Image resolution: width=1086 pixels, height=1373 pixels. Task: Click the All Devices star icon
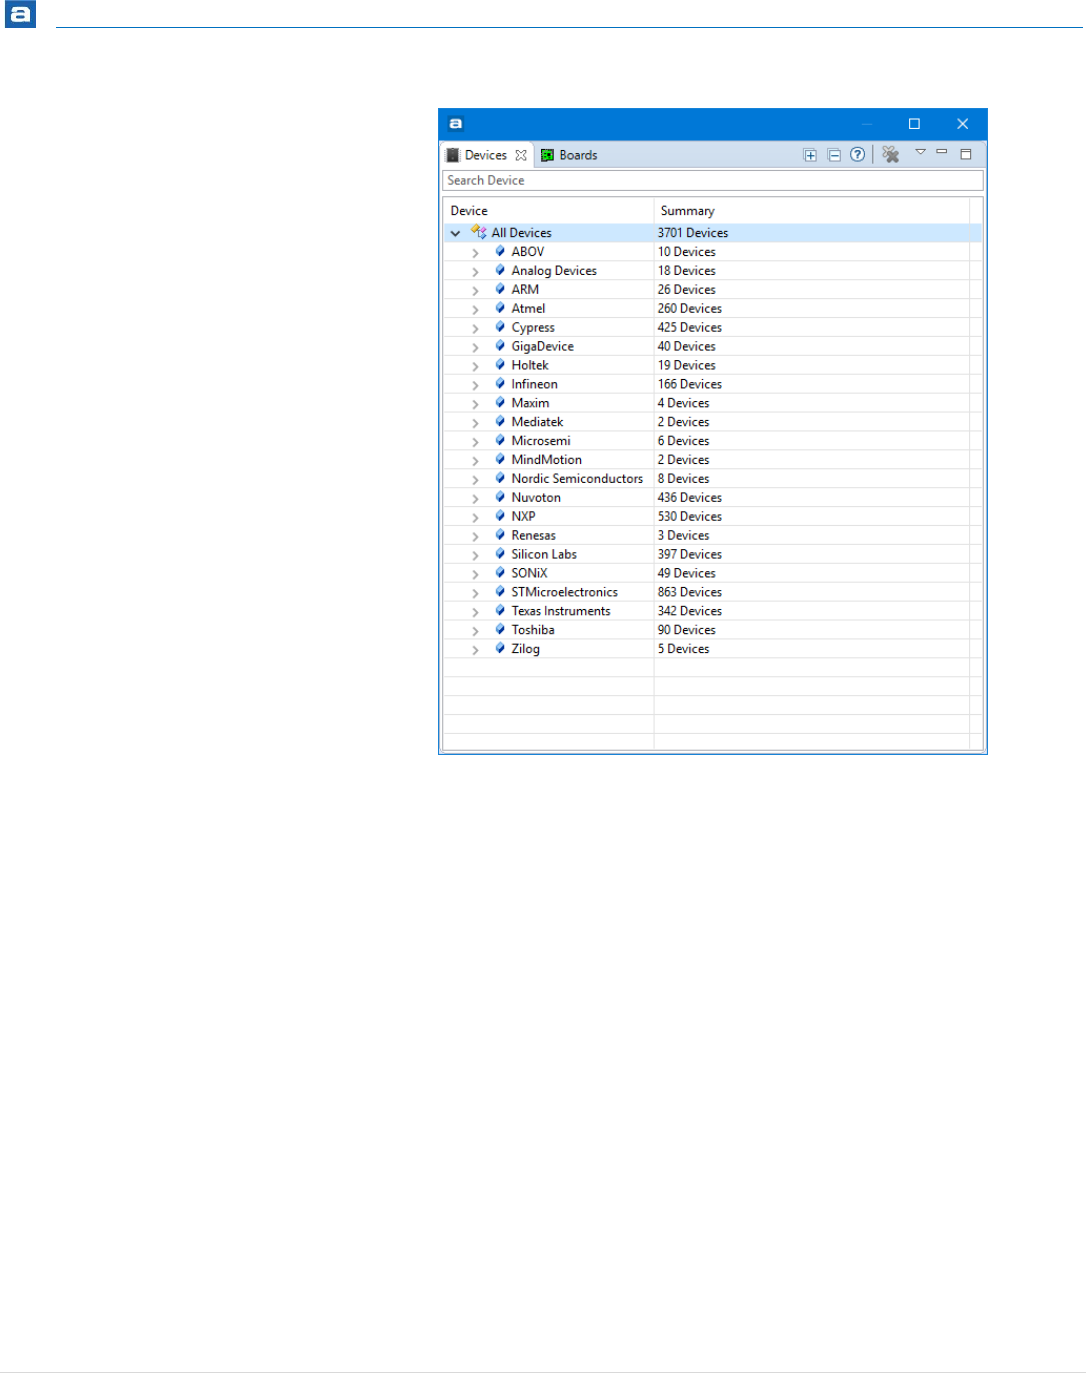click(479, 232)
